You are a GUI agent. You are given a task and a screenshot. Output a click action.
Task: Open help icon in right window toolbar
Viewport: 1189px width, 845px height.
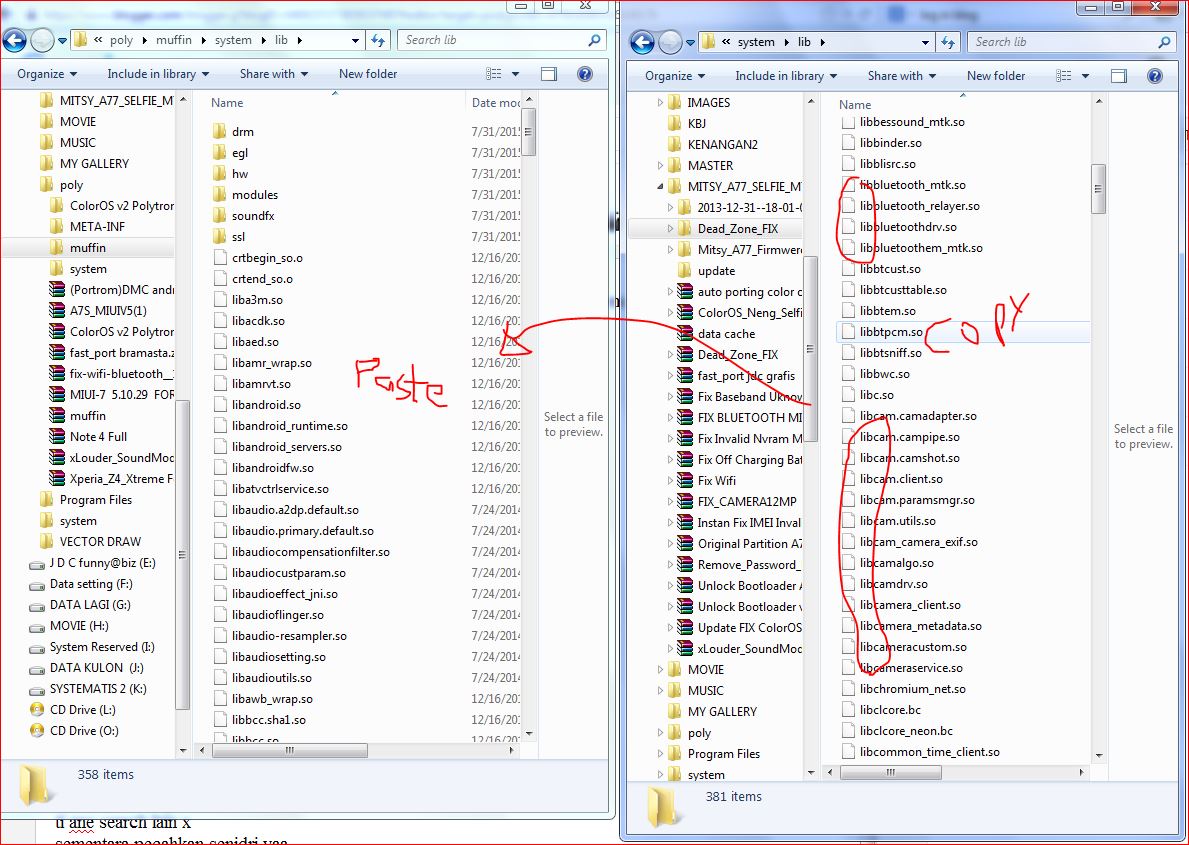tap(1155, 76)
